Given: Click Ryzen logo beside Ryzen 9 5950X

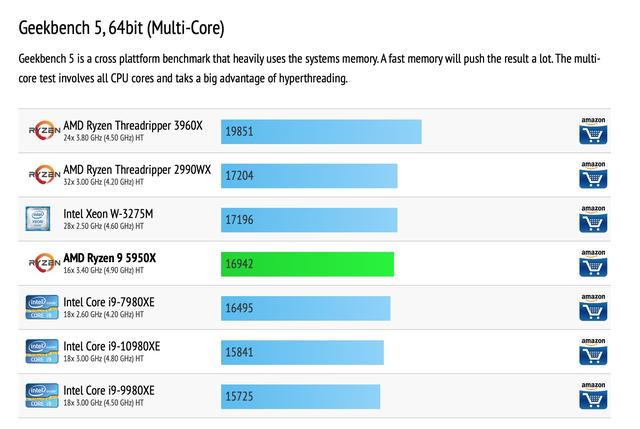Looking at the screenshot, I should 44,263.
